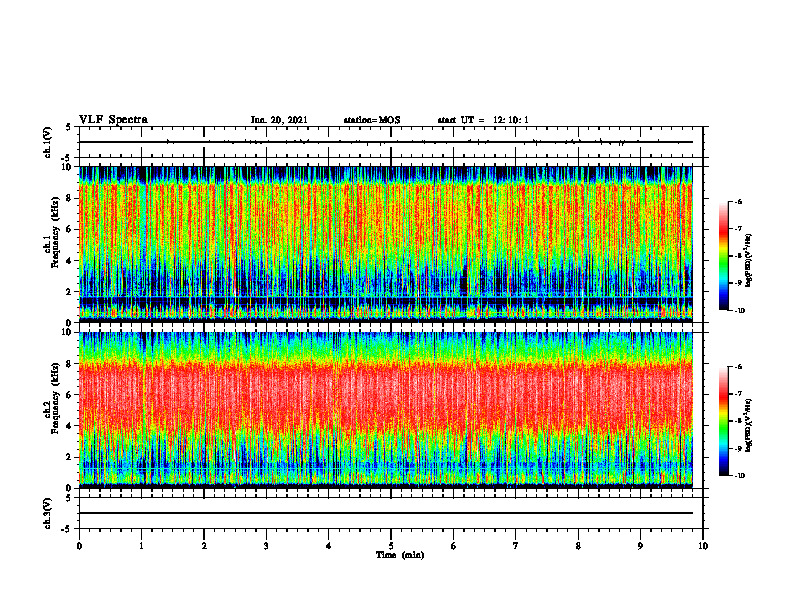Select the date text "Jan. 20, 2021"
792x612 pixels.
pos(279,120)
